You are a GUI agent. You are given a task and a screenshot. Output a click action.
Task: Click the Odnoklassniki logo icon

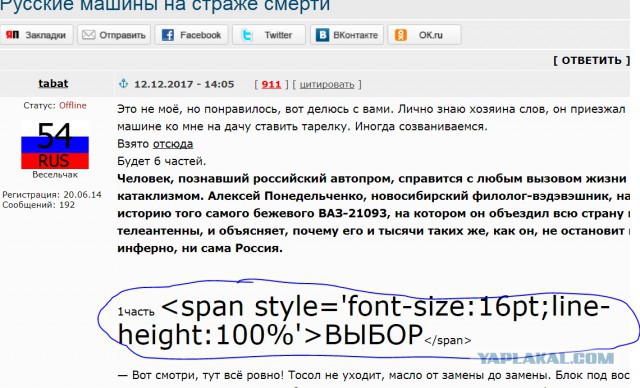(x=400, y=35)
